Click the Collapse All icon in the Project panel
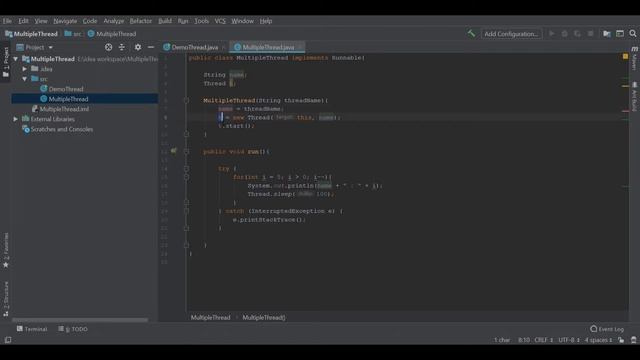The height and width of the screenshot is (360, 640). click(122, 47)
